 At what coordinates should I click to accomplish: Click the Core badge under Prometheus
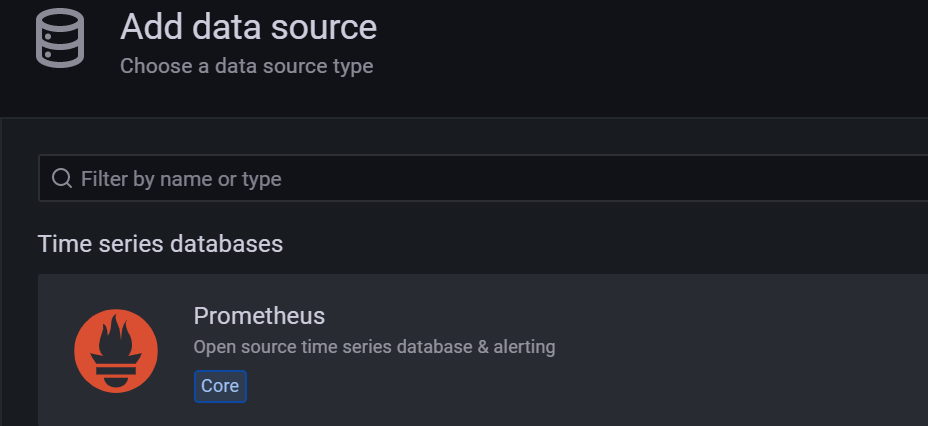click(220, 386)
